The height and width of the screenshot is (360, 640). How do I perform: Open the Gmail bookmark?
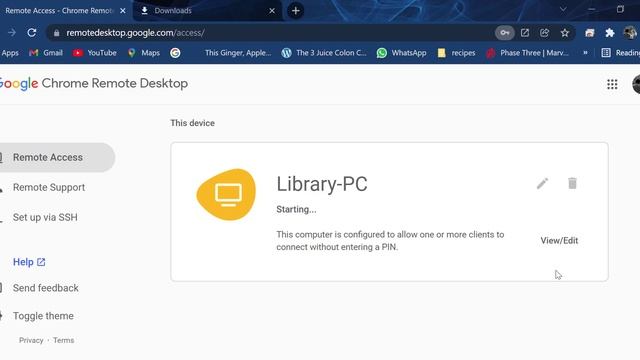coord(46,53)
